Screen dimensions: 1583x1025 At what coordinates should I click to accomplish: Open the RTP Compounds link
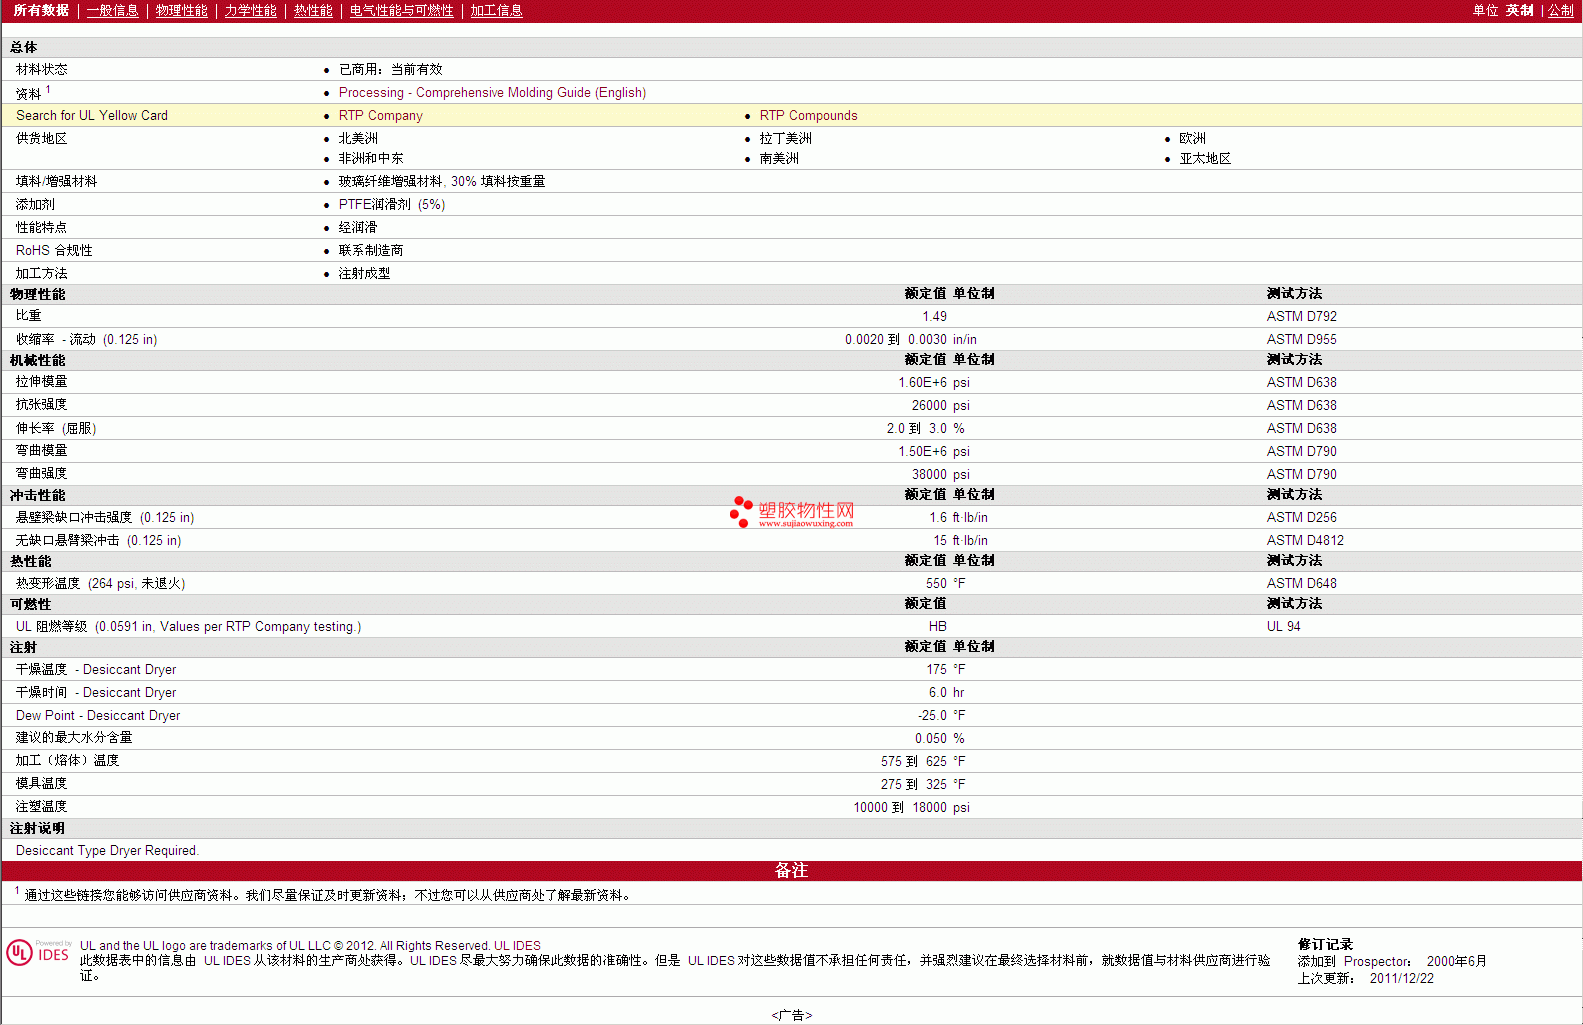pyautogui.click(x=808, y=116)
